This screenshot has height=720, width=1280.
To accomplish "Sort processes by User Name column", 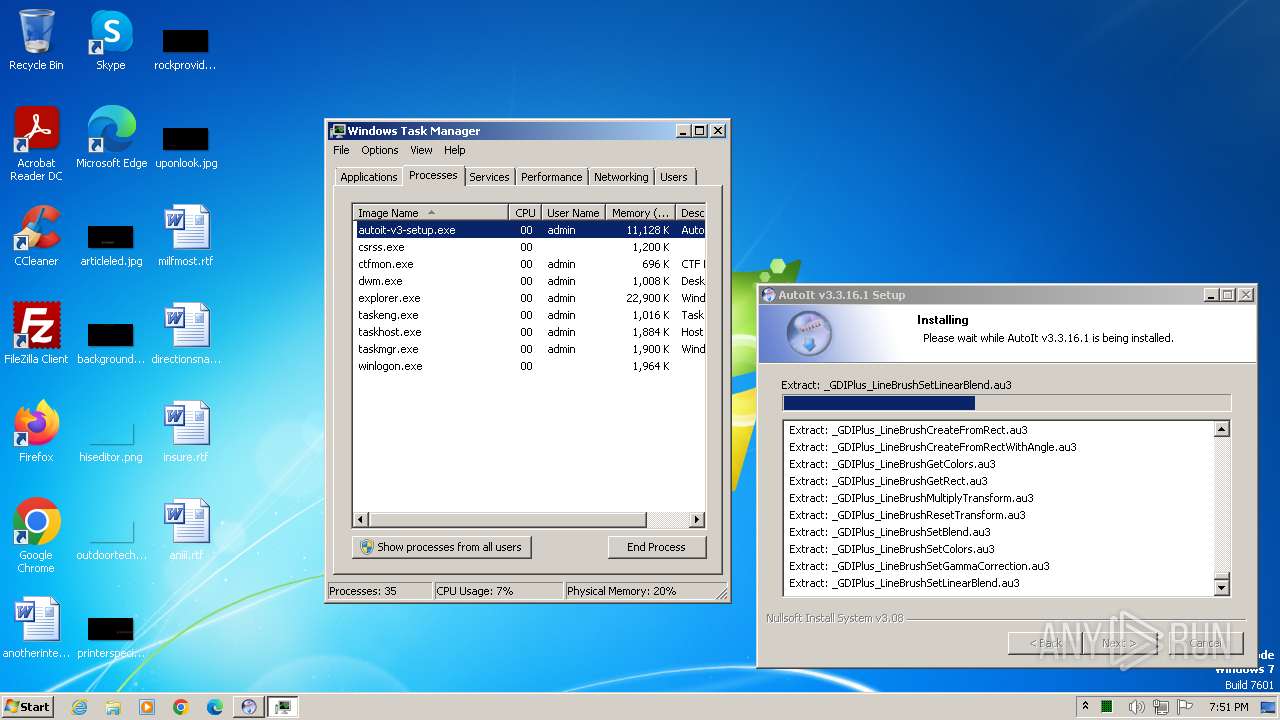I will coord(573,213).
